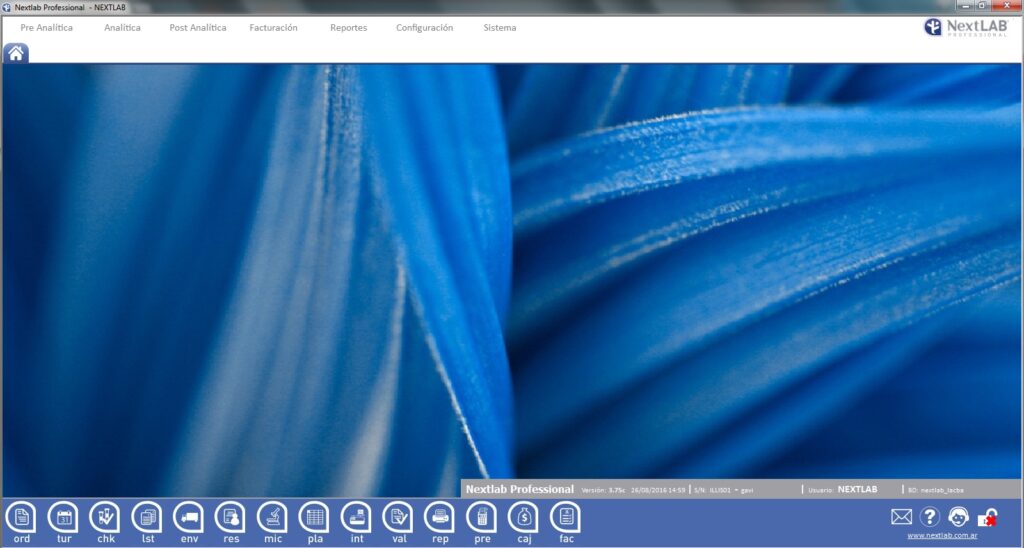
Task: Open the 'val' validation shortcut icon
Action: click(x=398, y=518)
